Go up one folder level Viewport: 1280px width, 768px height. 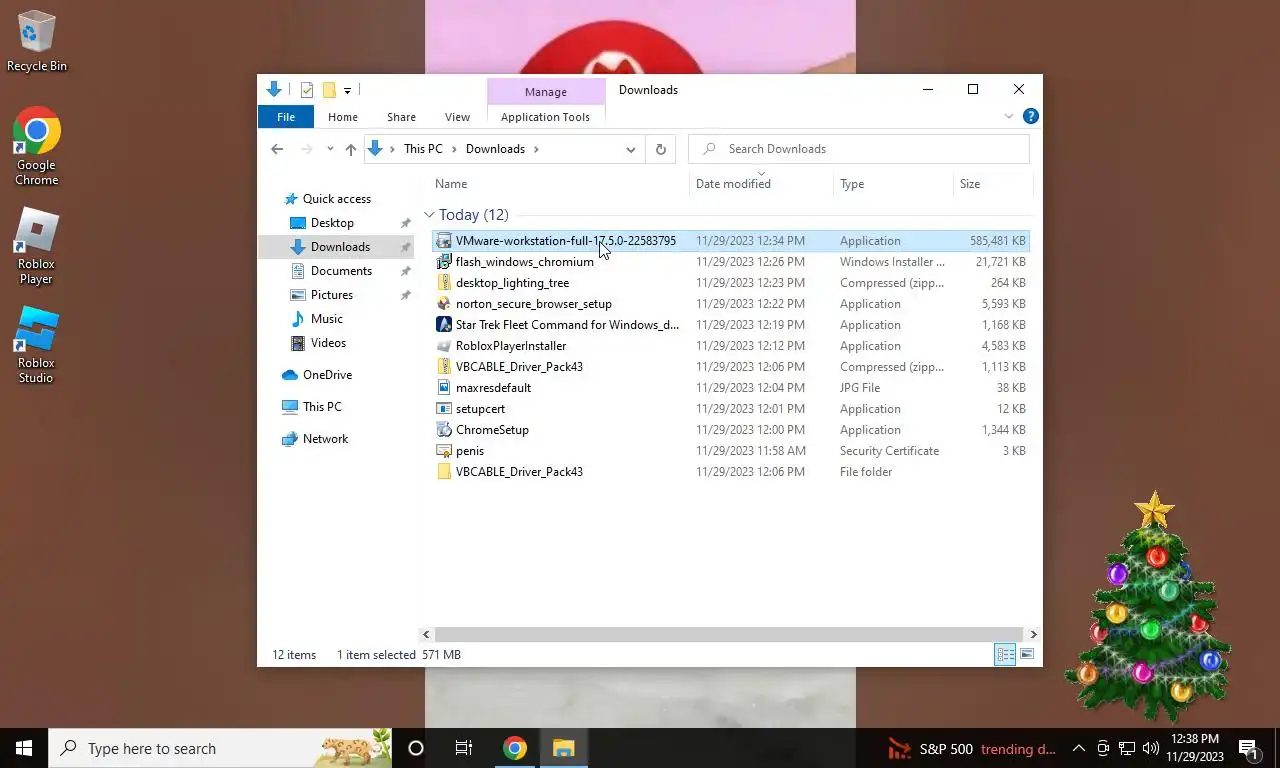(x=350, y=149)
